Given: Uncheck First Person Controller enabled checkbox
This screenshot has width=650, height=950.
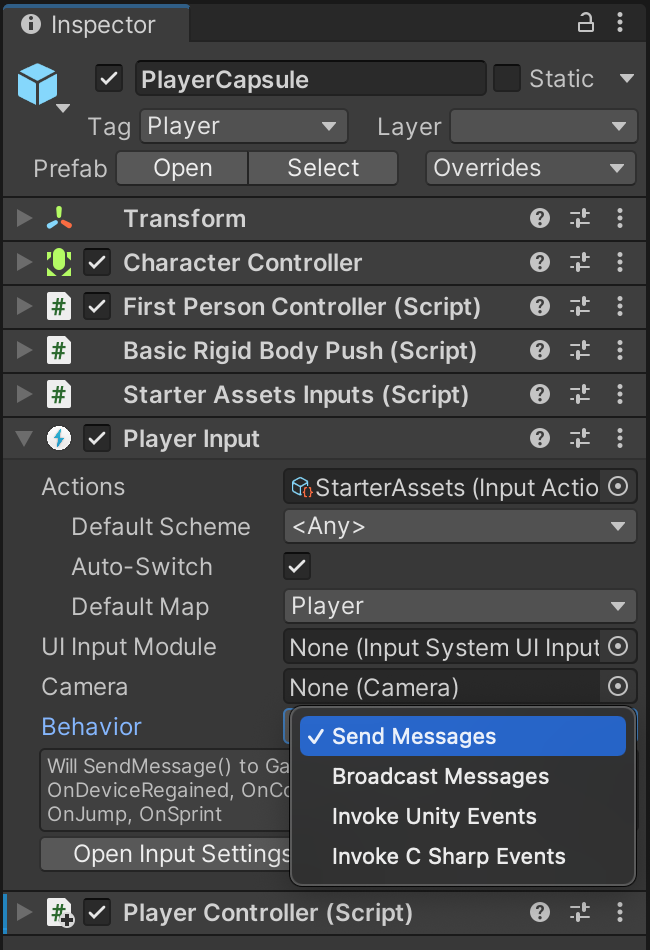Looking at the screenshot, I should [97, 307].
